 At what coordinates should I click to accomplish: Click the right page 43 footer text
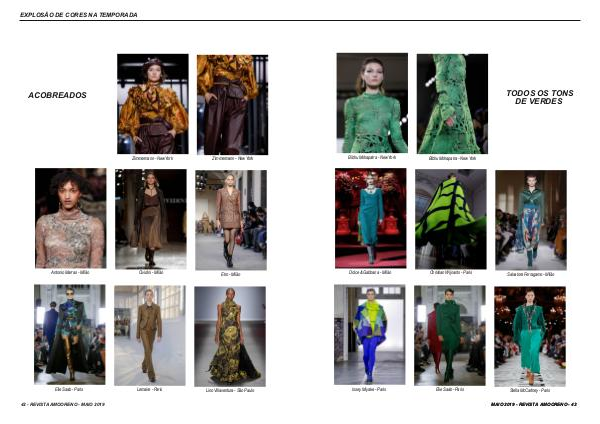(x=534, y=403)
